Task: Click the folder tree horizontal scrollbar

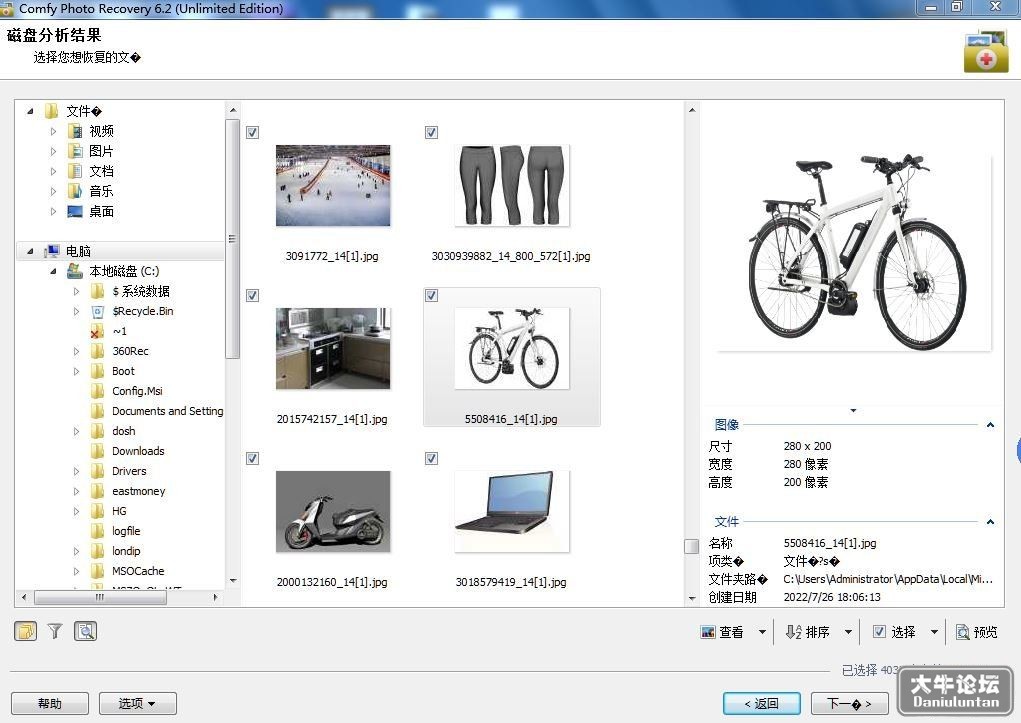Action: pos(119,597)
